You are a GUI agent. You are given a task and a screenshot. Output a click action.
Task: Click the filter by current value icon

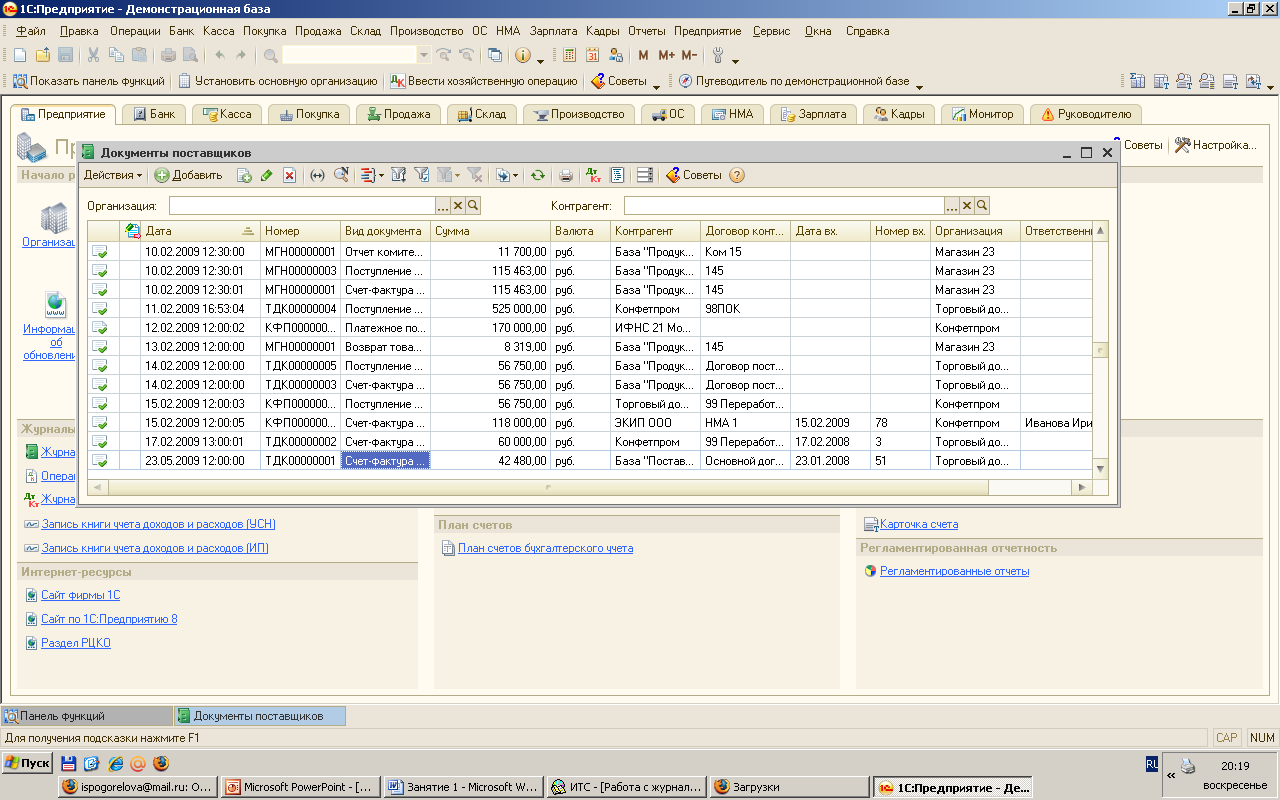pyautogui.click(x=422, y=175)
